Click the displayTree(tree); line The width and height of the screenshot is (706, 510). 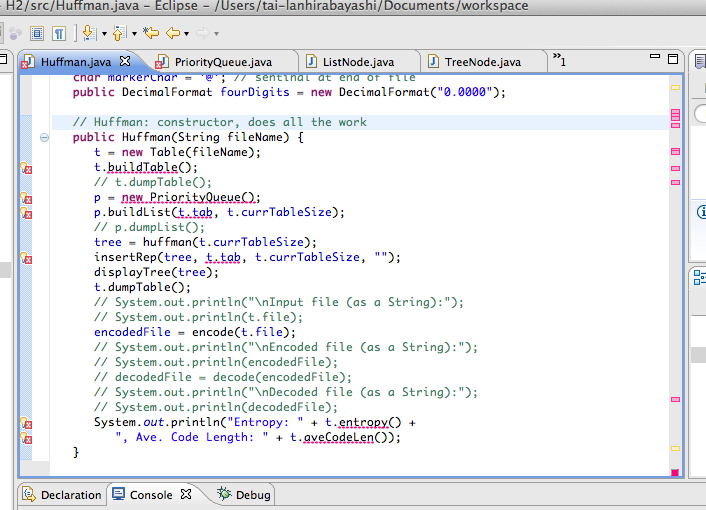156,272
